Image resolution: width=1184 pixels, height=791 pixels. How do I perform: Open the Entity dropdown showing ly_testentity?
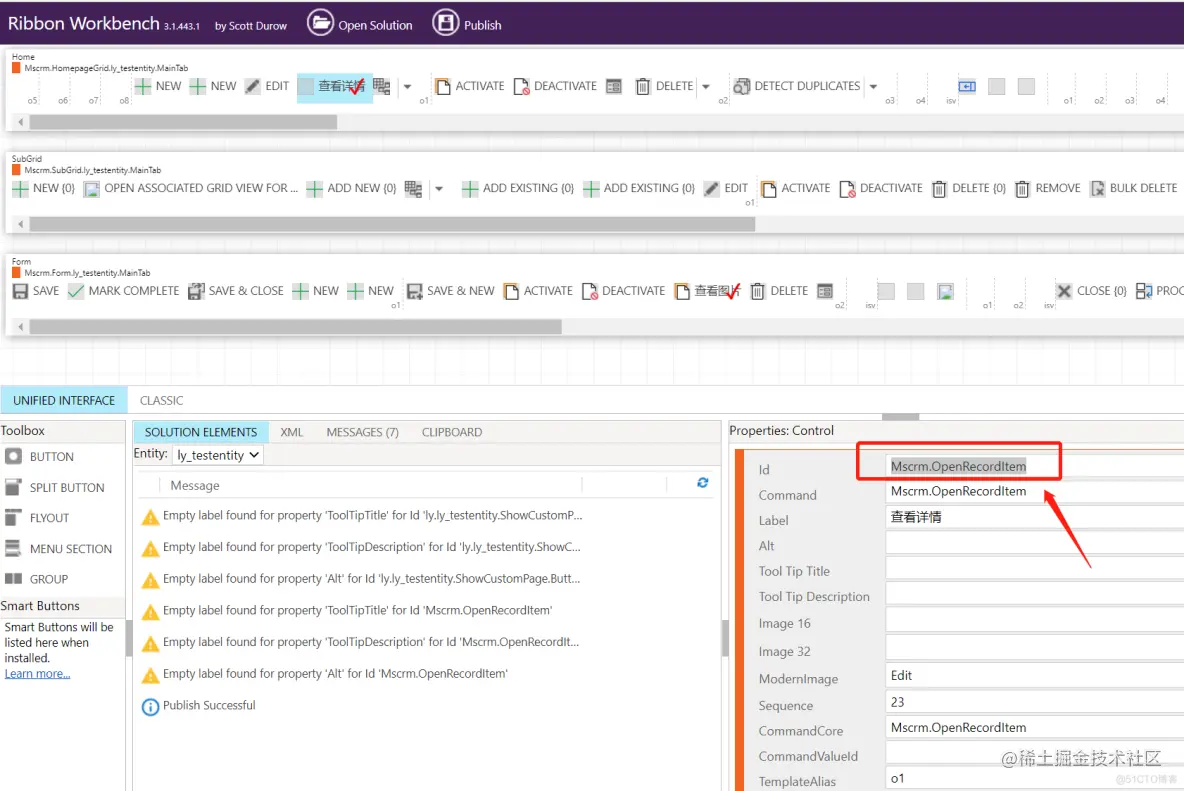coord(217,454)
